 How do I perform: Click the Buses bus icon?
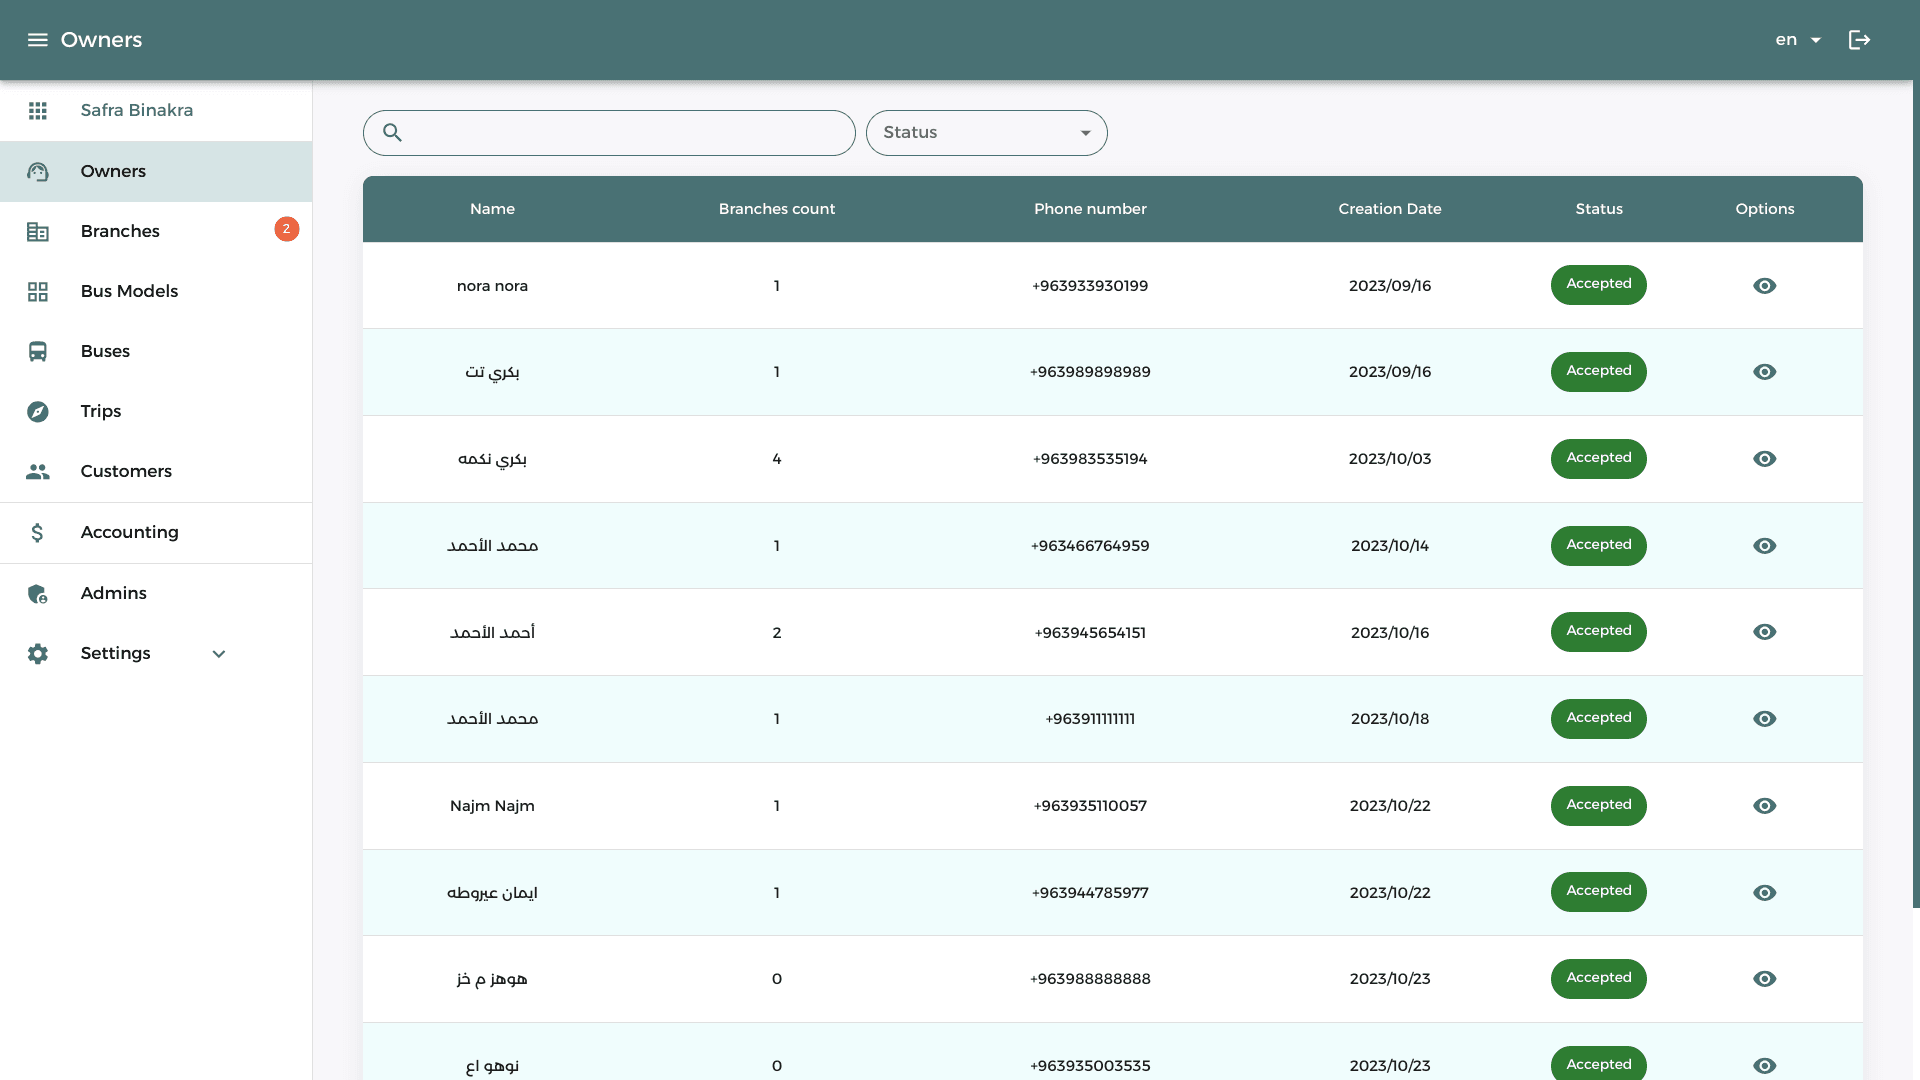38,352
